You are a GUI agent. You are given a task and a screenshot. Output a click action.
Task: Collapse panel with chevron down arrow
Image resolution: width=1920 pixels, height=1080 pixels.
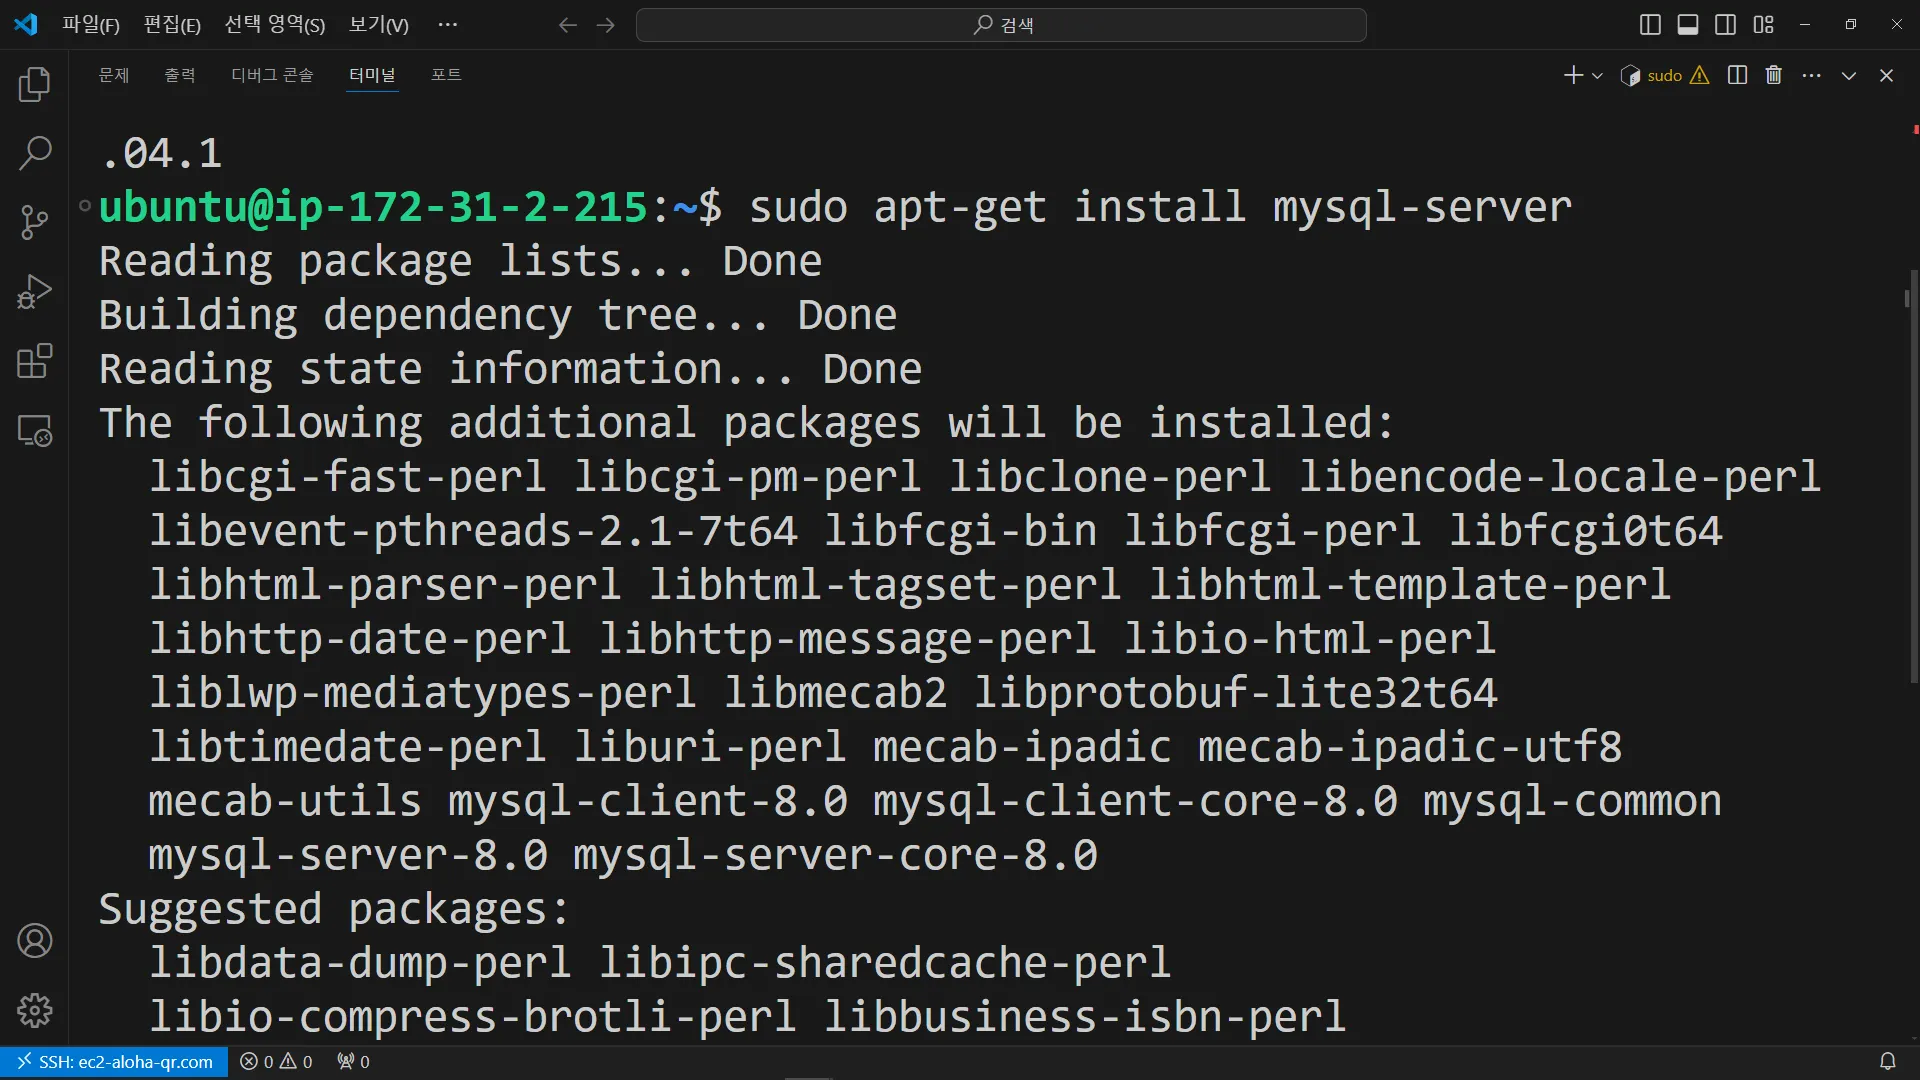pyautogui.click(x=1849, y=76)
